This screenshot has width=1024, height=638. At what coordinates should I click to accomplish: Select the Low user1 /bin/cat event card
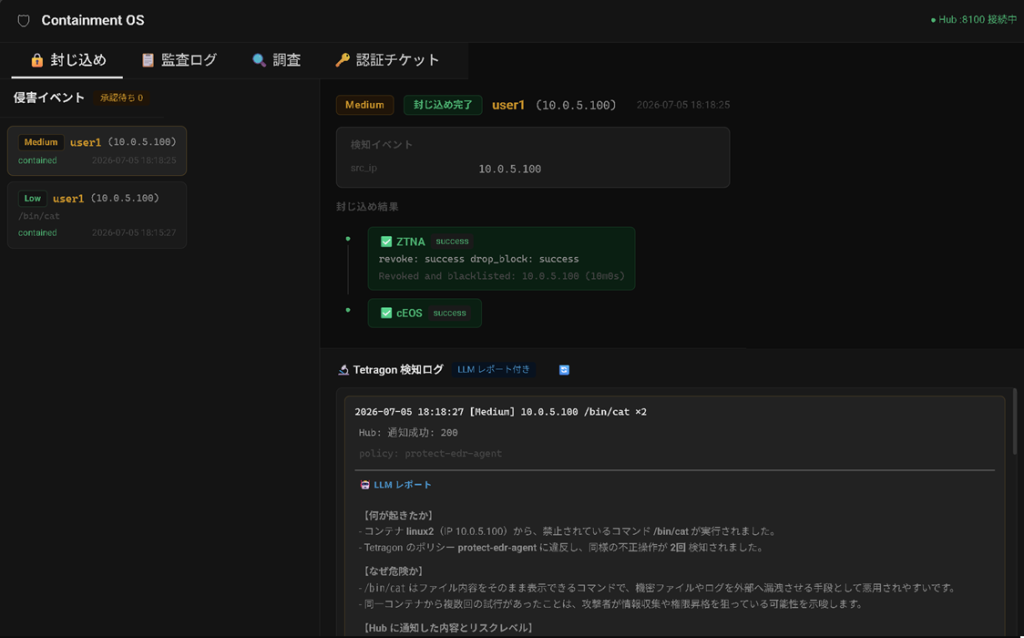click(97, 215)
